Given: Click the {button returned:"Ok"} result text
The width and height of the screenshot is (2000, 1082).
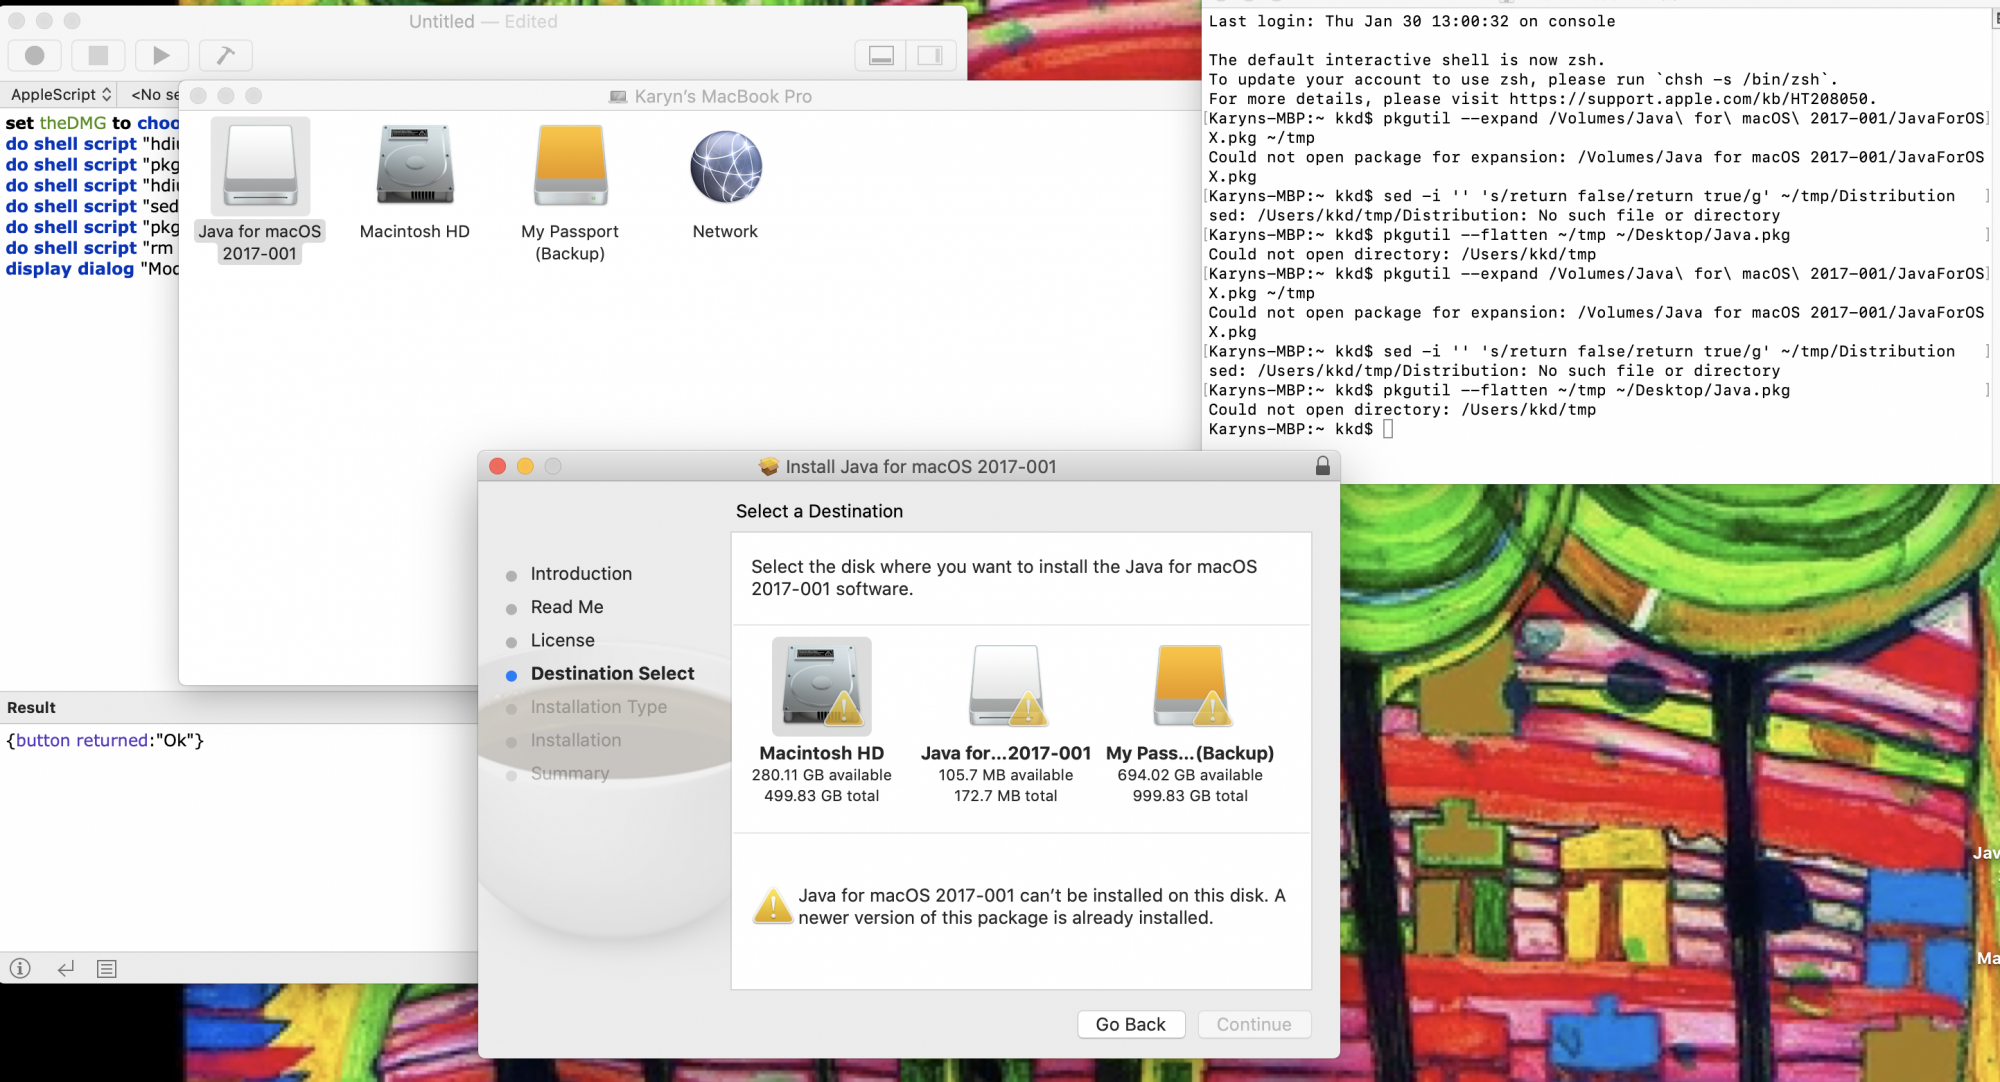Looking at the screenshot, I should [105, 740].
